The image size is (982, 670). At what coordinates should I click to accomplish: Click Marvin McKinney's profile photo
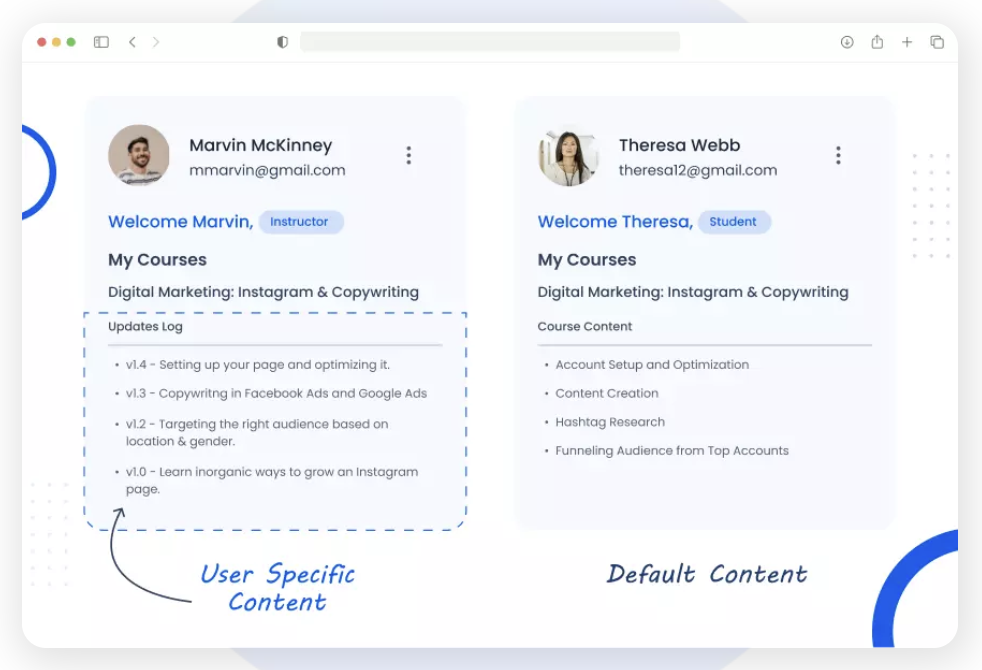pos(139,155)
